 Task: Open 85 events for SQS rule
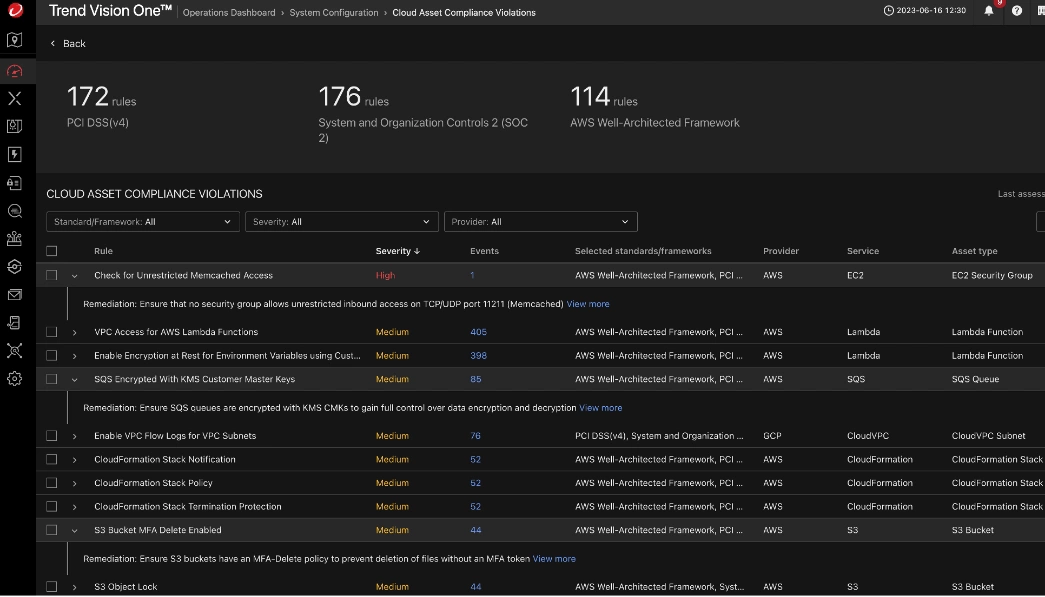tap(476, 379)
